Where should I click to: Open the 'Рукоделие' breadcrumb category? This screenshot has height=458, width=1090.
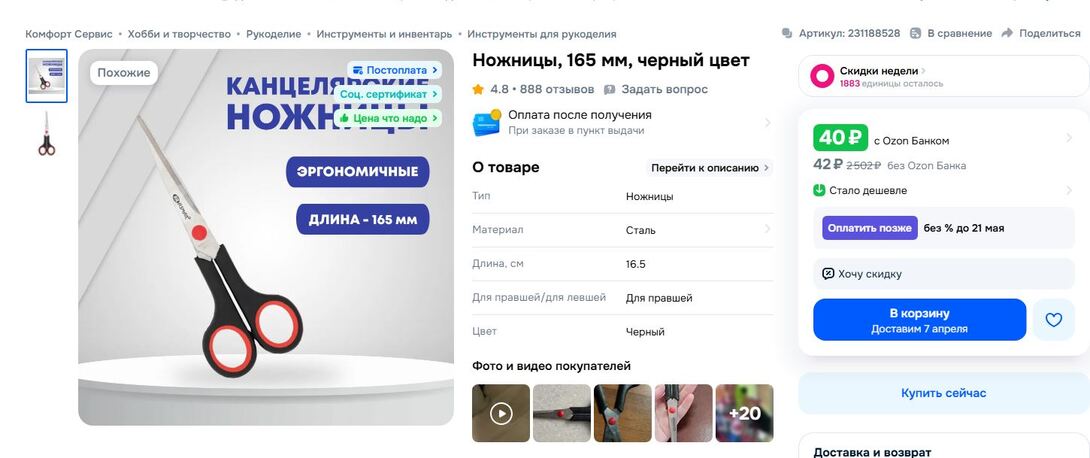pos(274,34)
